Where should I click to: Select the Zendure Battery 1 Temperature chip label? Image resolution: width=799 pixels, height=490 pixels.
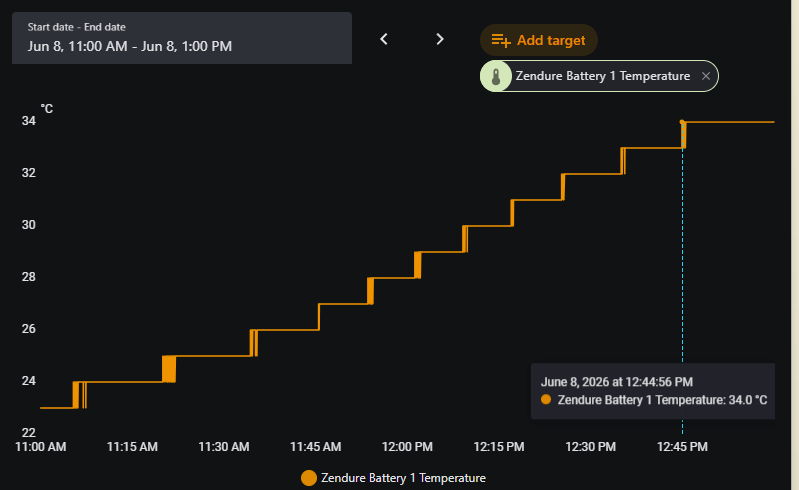603,76
